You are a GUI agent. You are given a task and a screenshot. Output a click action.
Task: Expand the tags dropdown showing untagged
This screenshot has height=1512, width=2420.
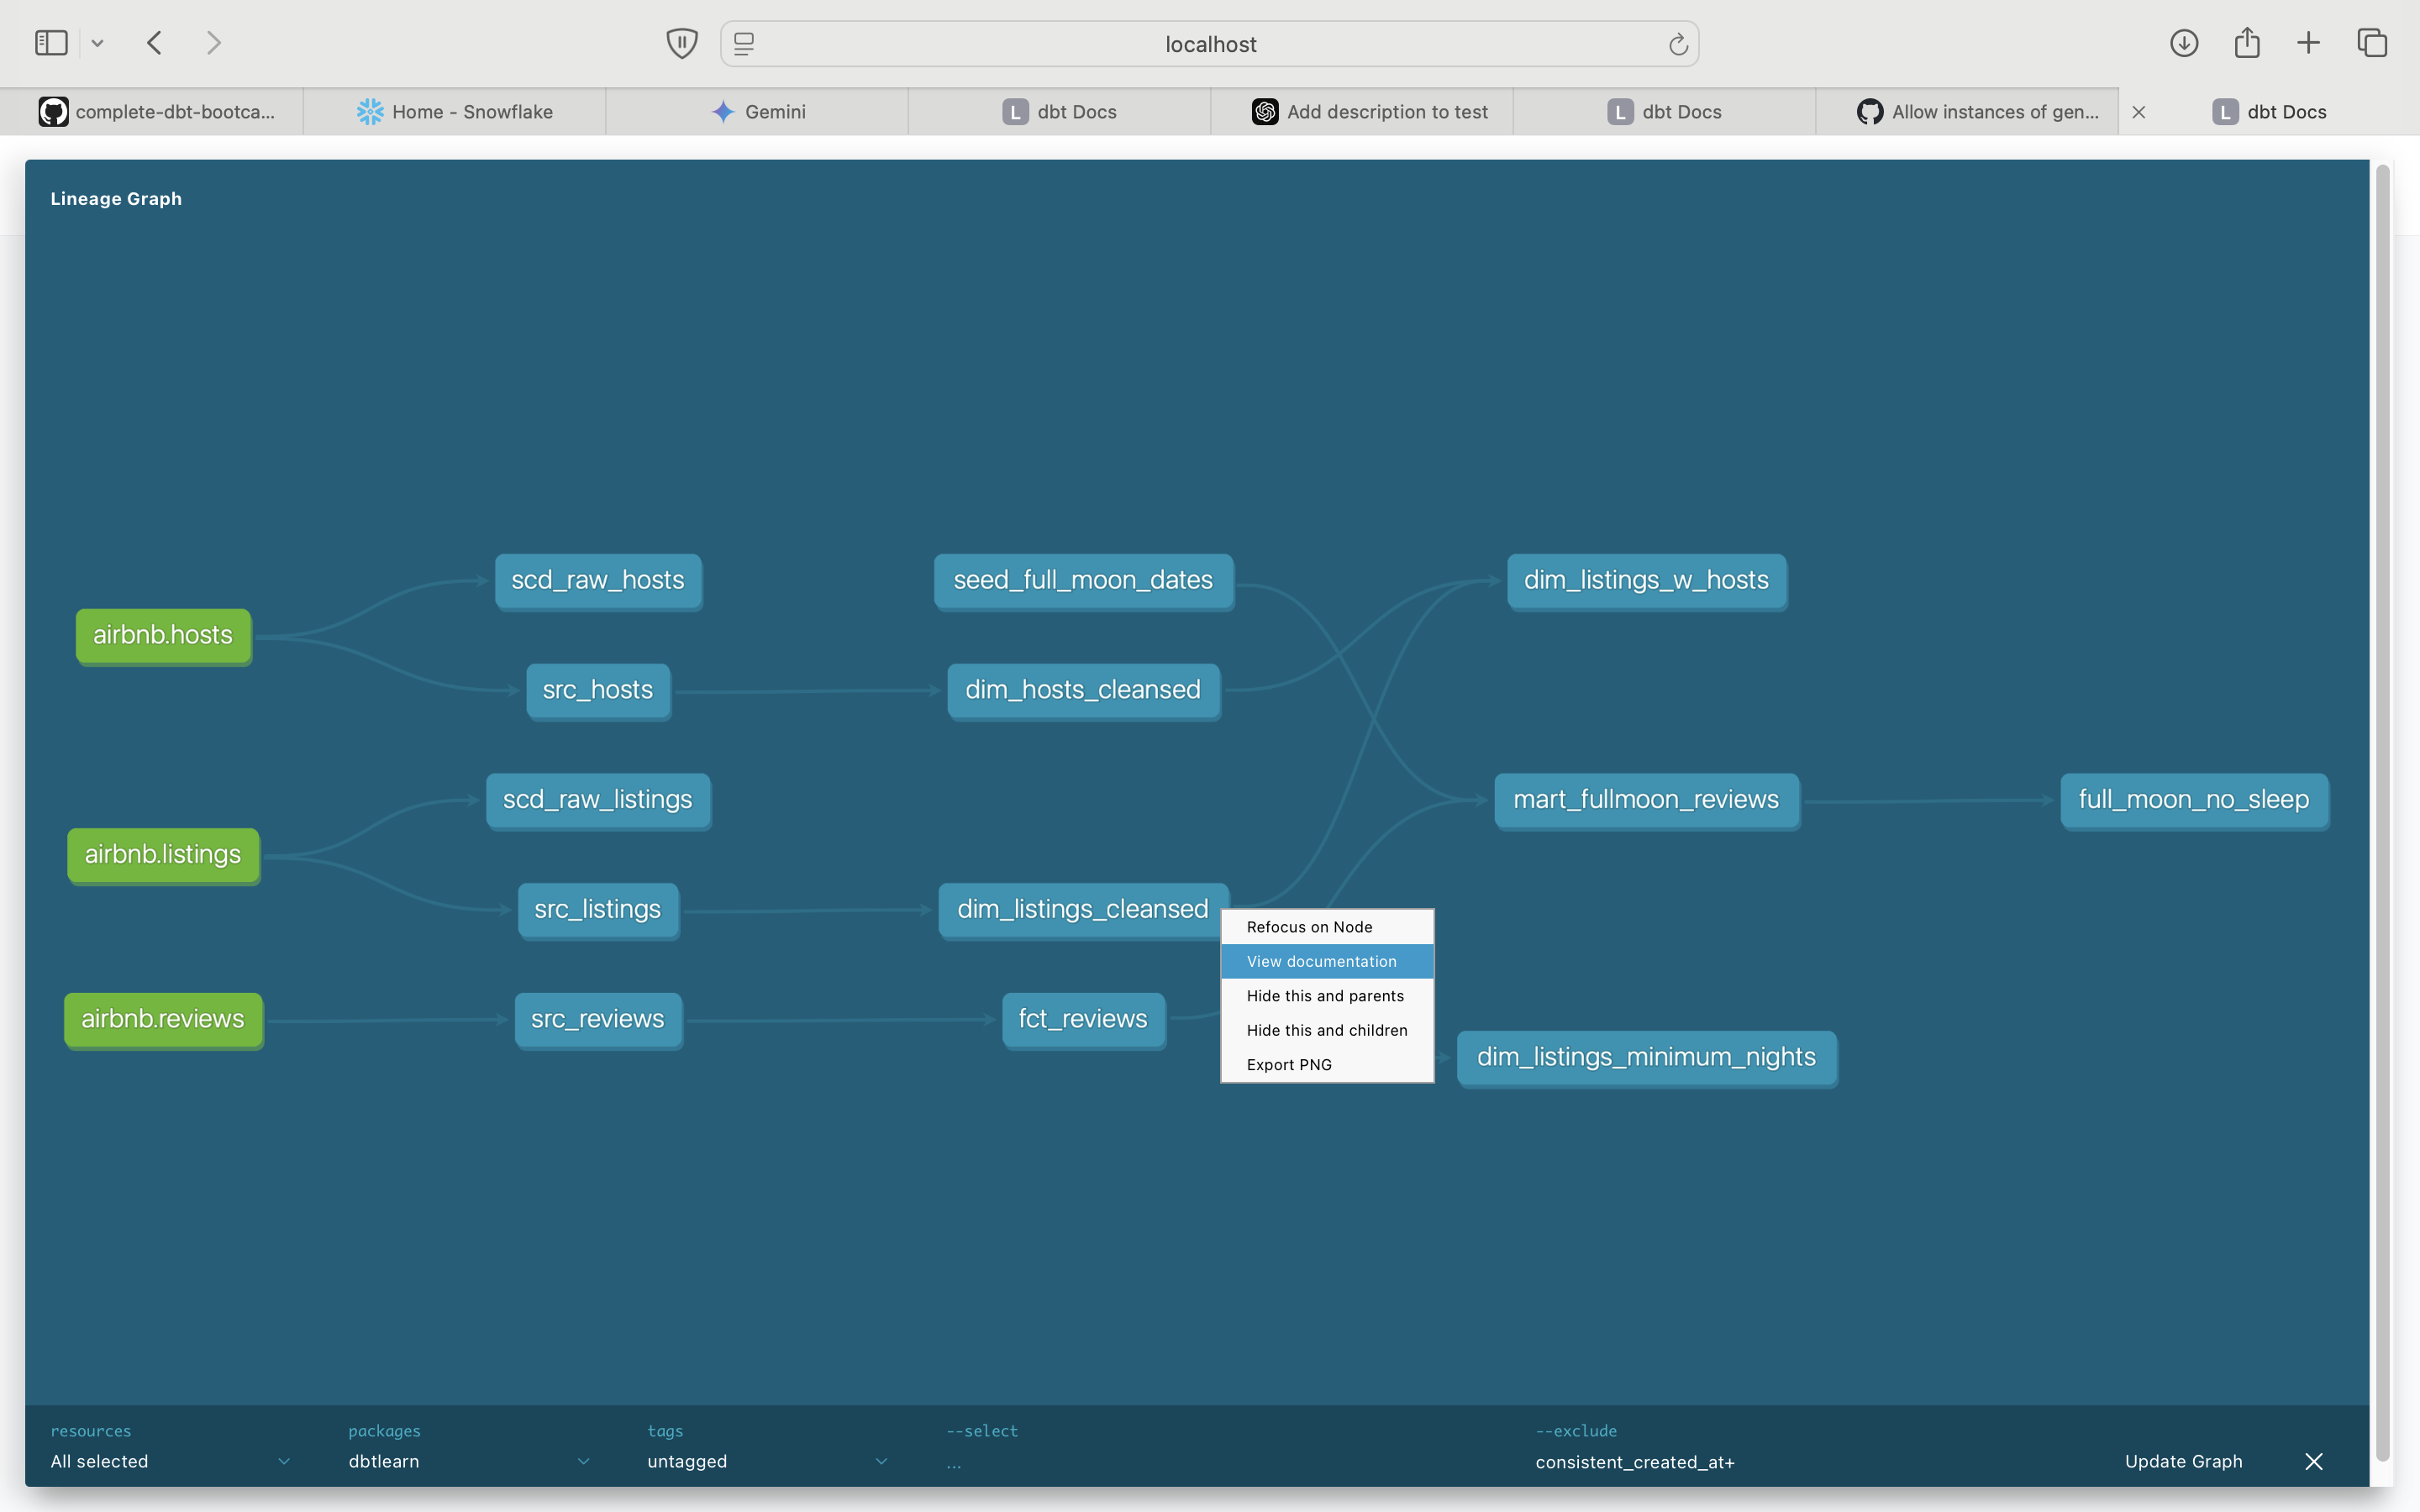pyautogui.click(x=881, y=1461)
